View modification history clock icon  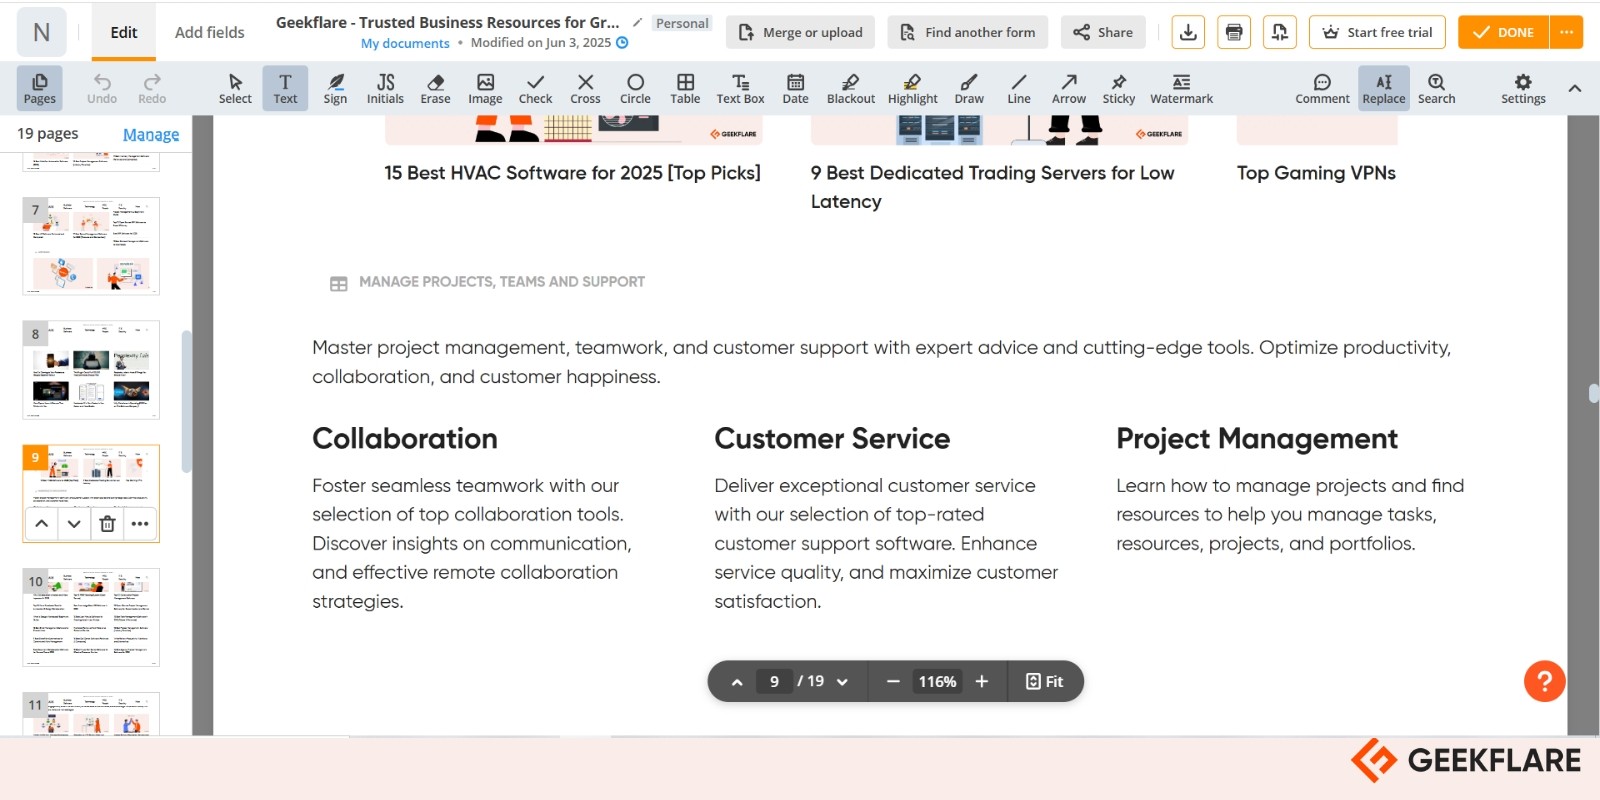point(622,43)
